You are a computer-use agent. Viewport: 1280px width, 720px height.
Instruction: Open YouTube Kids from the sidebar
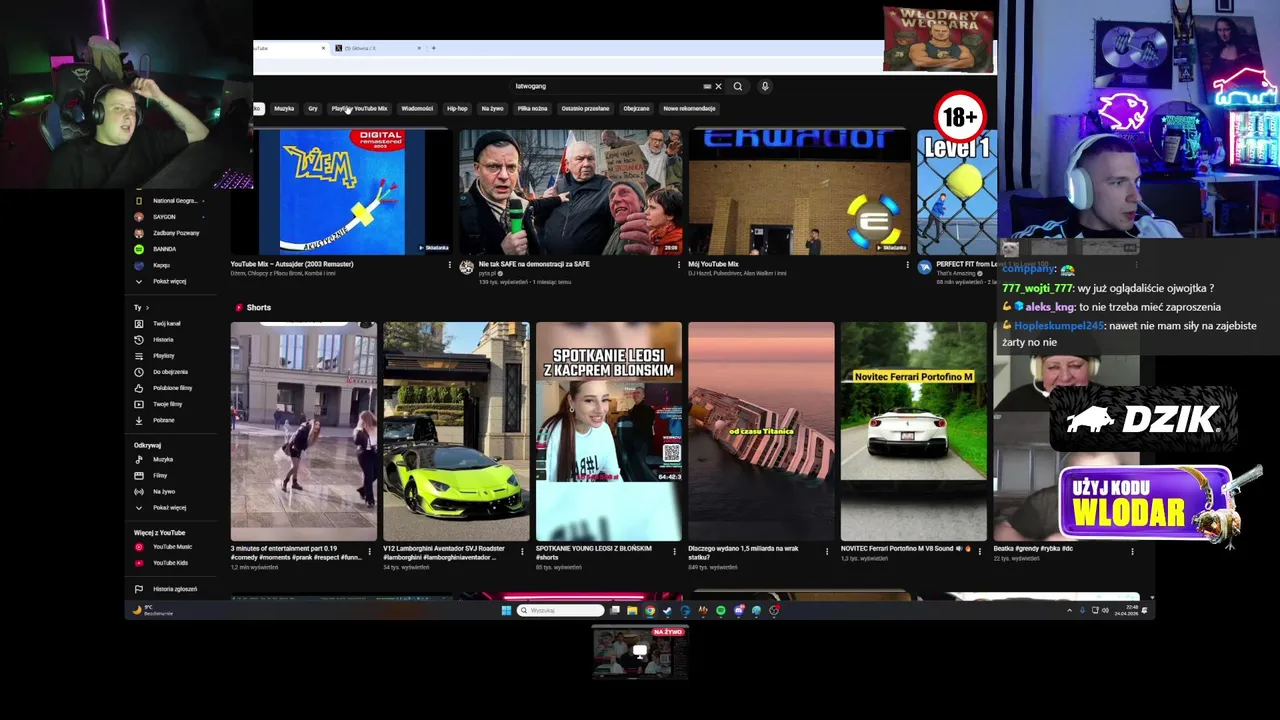coord(169,563)
